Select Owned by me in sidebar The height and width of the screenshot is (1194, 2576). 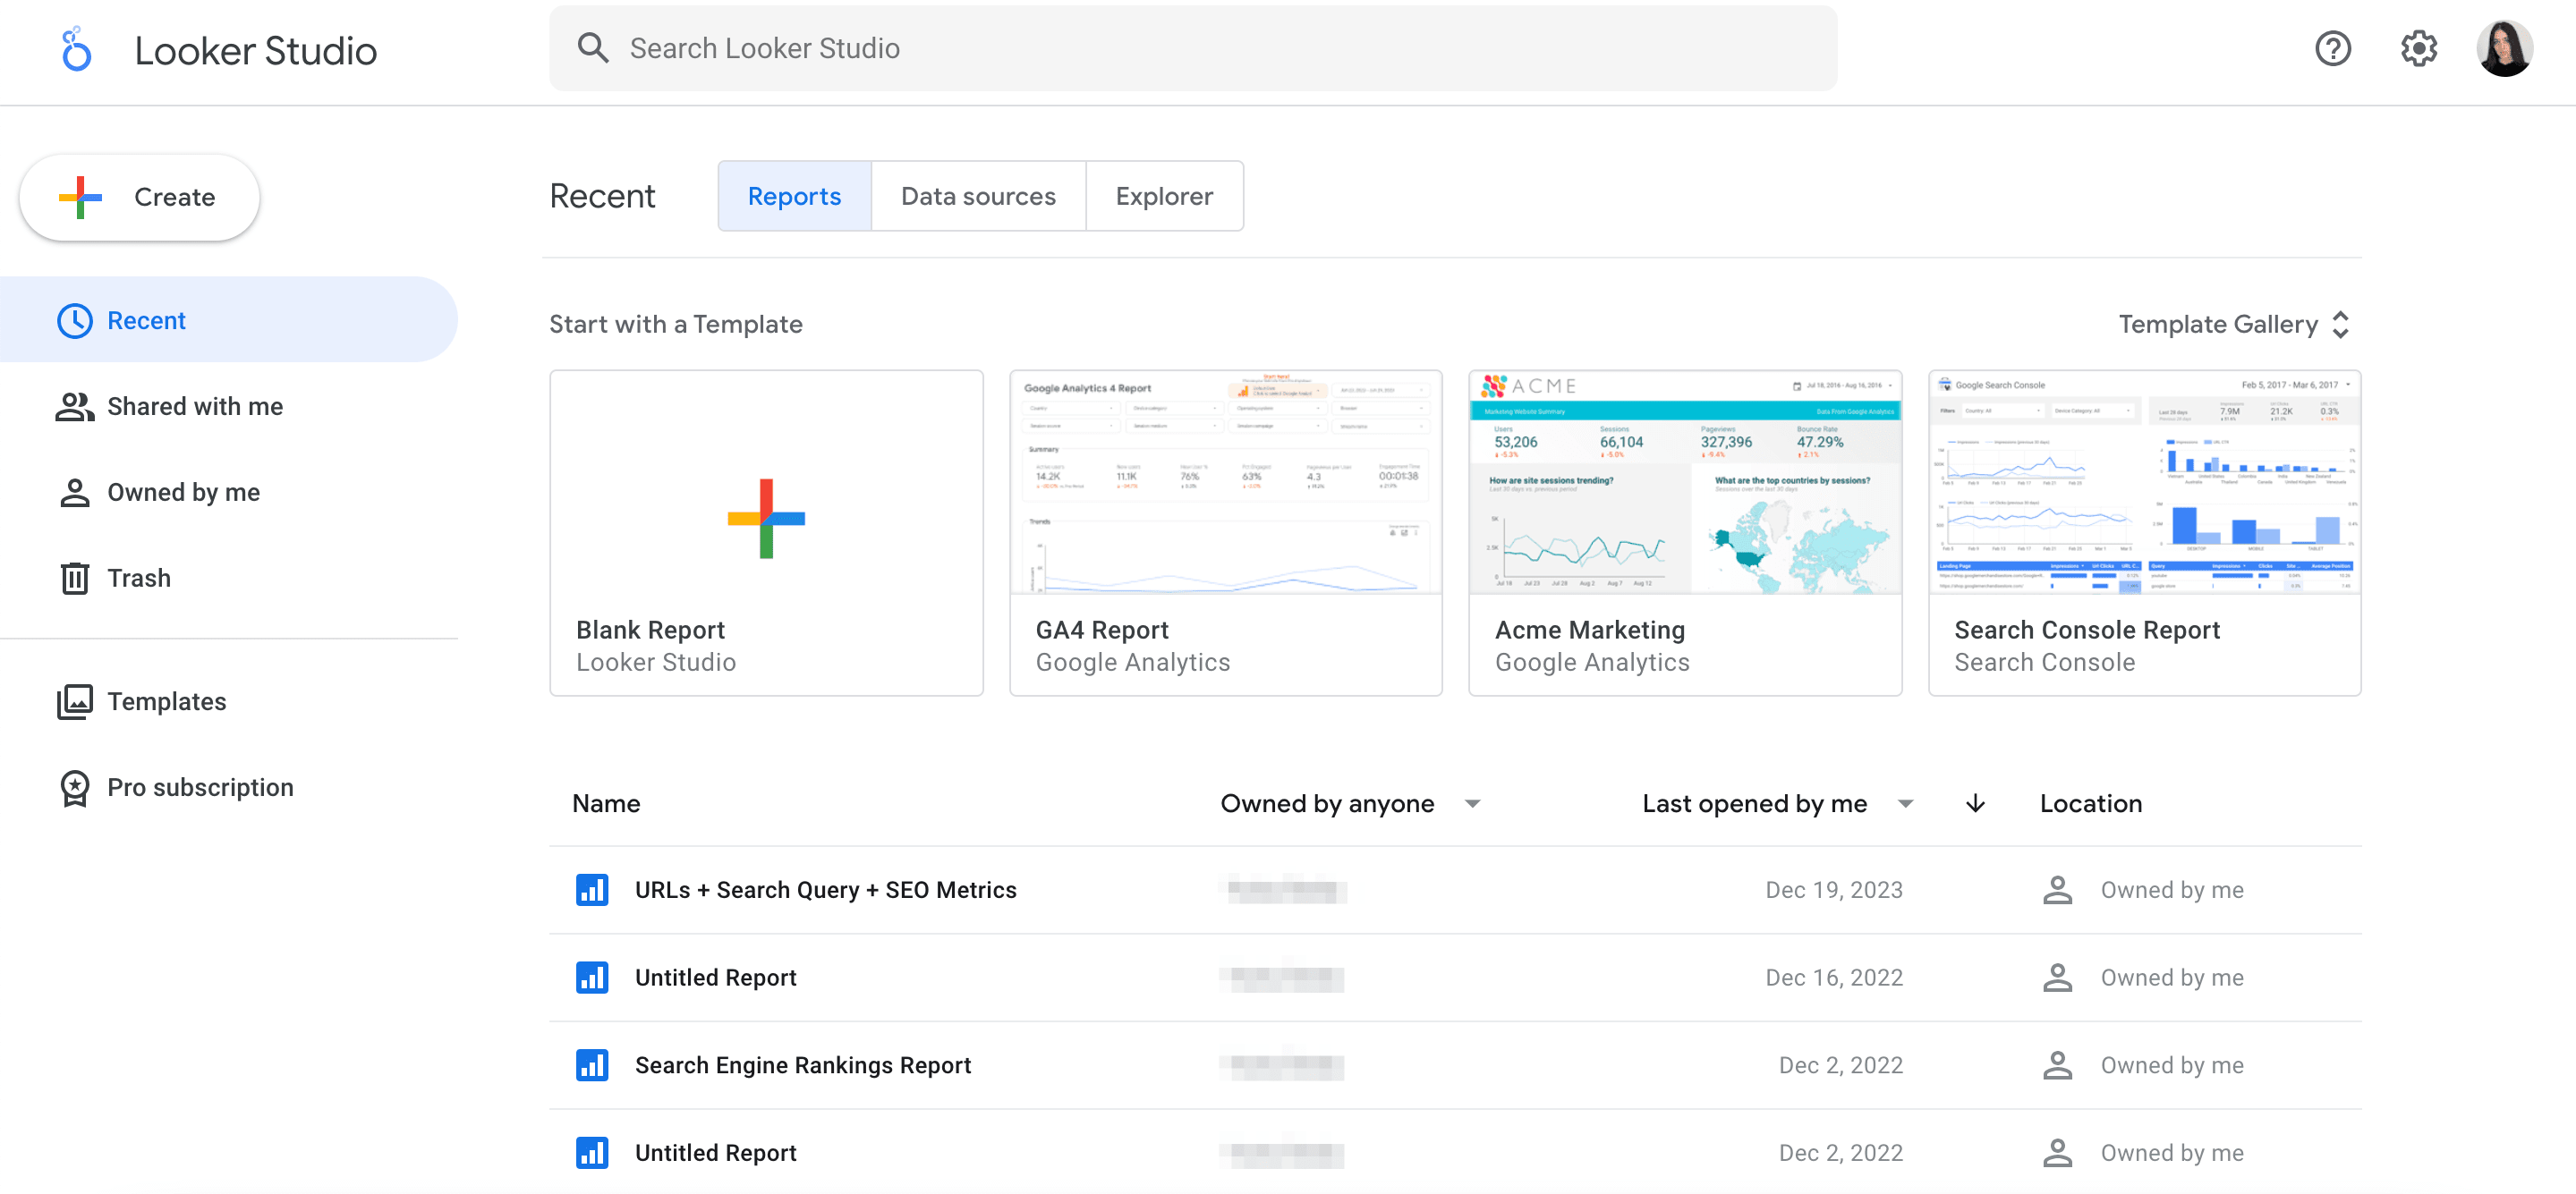pyautogui.click(x=228, y=493)
